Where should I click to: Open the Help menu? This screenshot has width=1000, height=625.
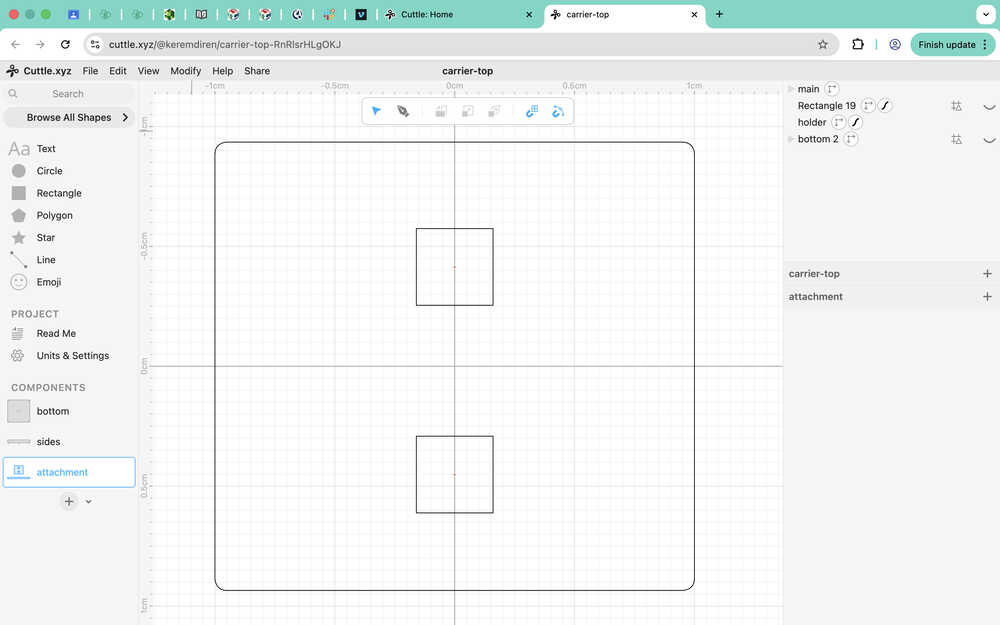(x=223, y=71)
